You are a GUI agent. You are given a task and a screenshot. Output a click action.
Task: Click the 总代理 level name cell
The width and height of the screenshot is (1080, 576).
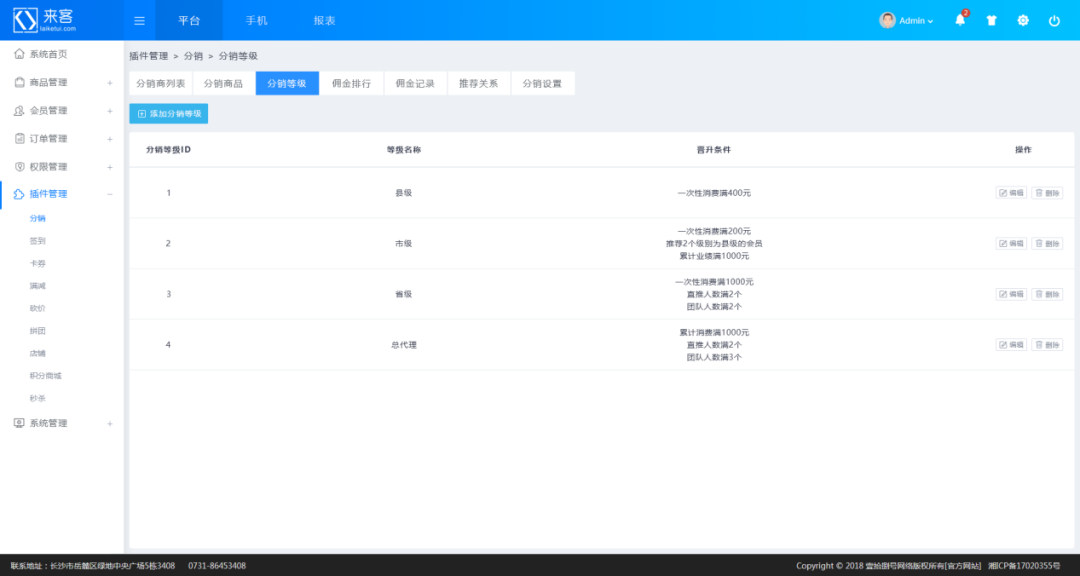[x=404, y=344]
